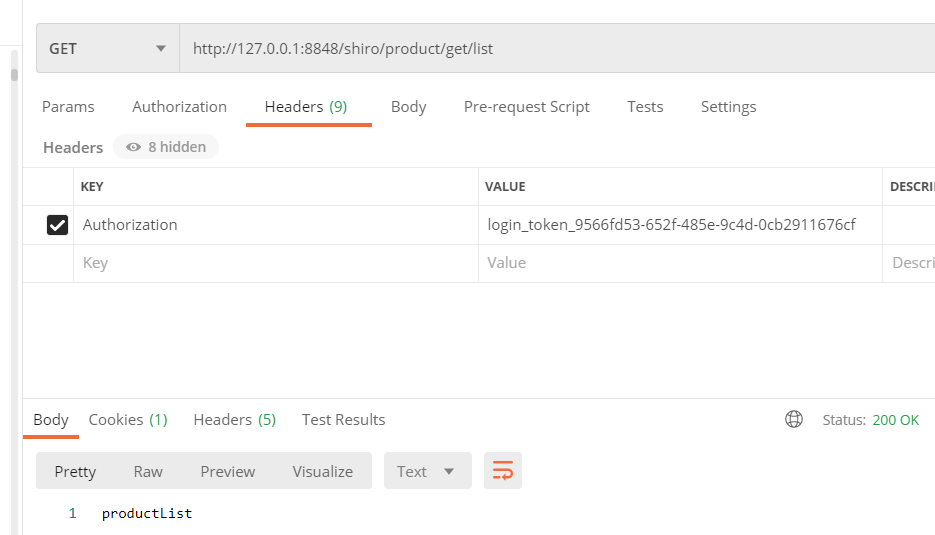
Task: Uncheck the Authorization header checkbox
Action: point(57,225)
